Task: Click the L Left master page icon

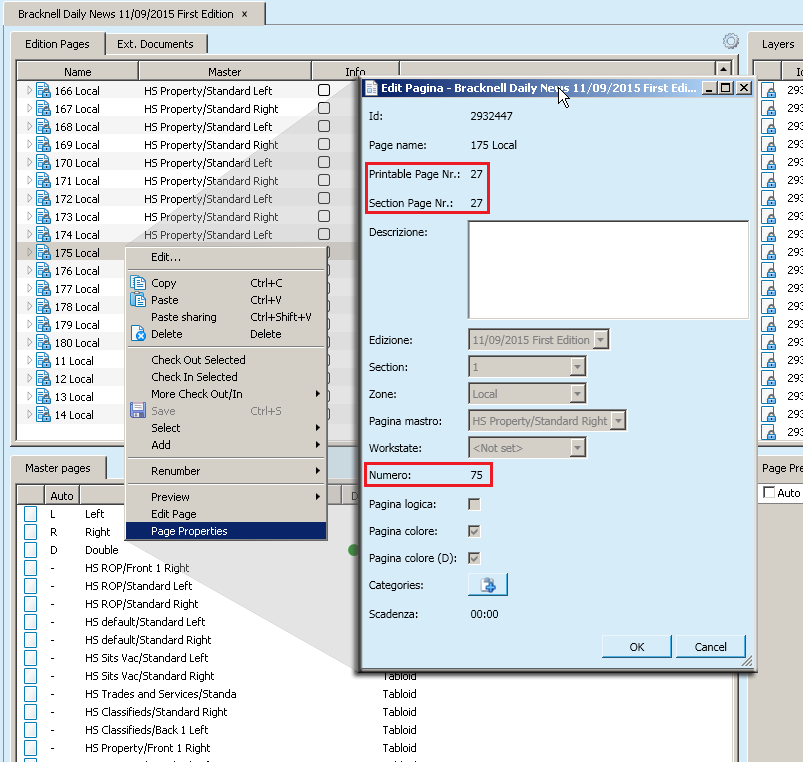Action: click(x=31, y=514)
